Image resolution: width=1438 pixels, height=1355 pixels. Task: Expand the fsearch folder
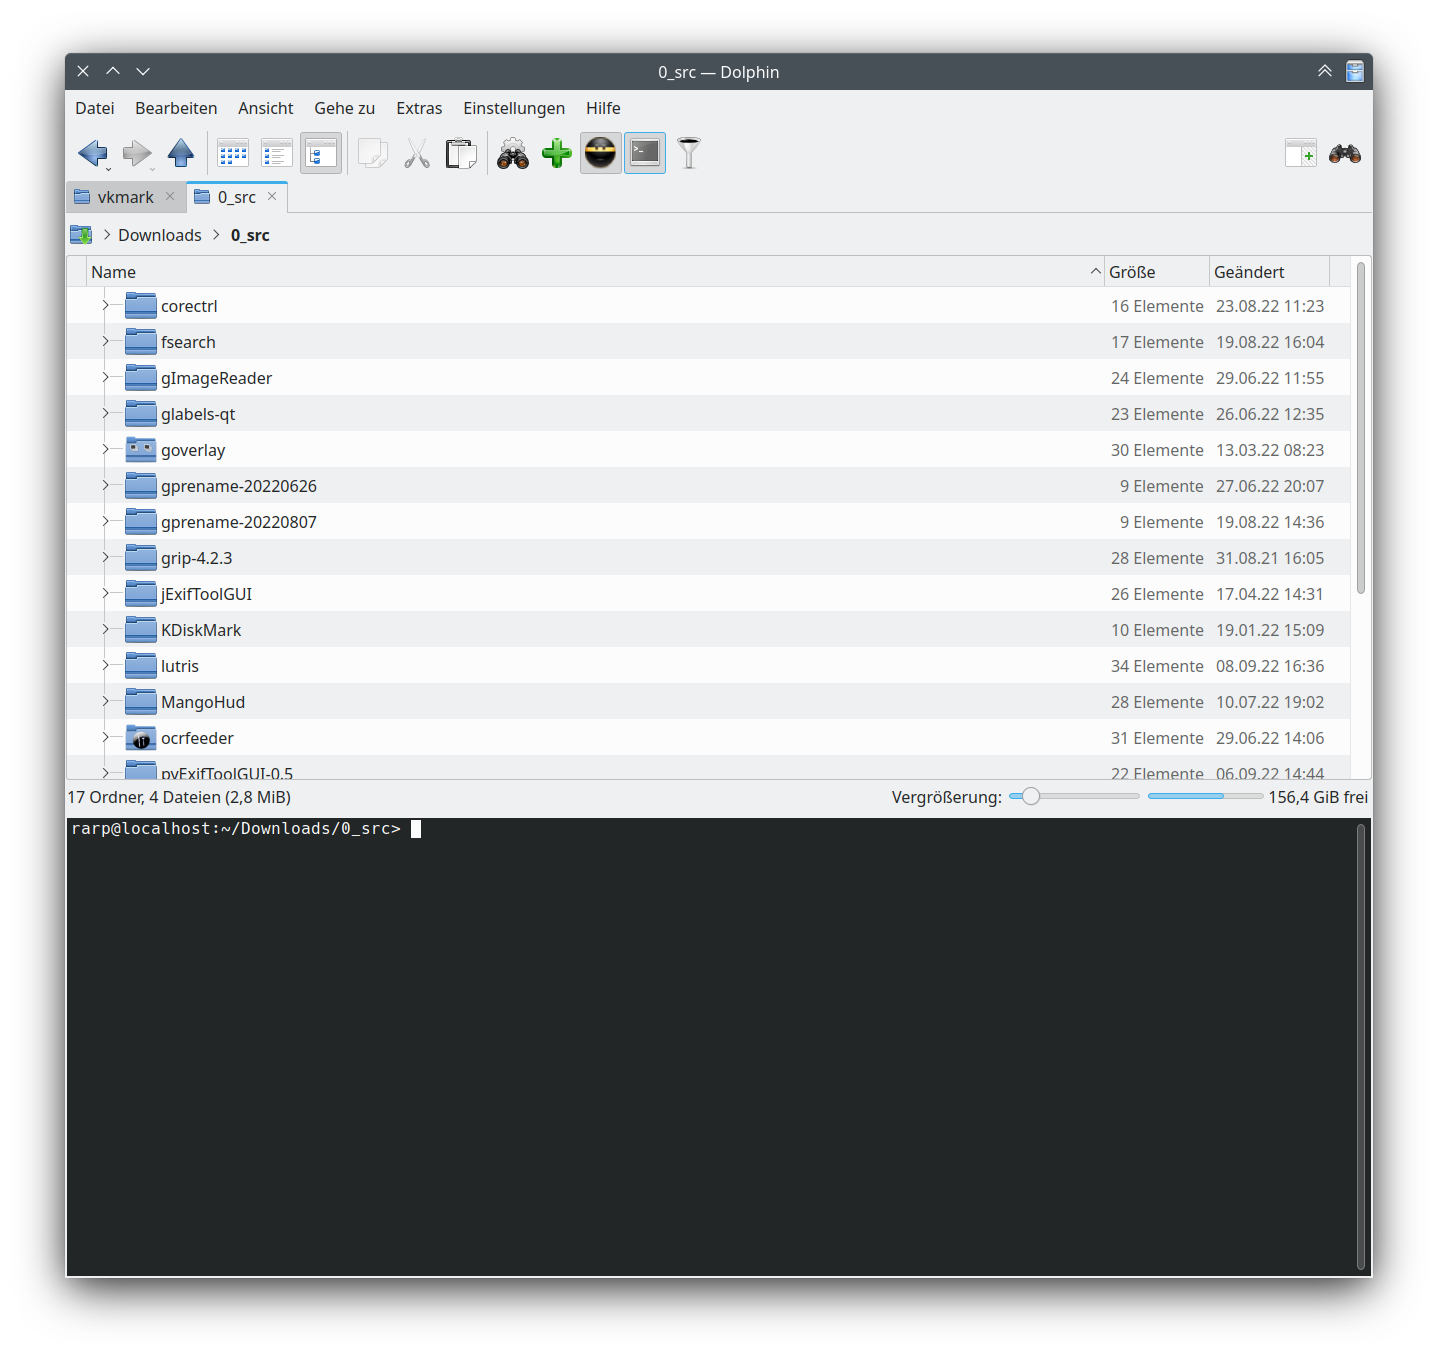click(x=105, y=341)
